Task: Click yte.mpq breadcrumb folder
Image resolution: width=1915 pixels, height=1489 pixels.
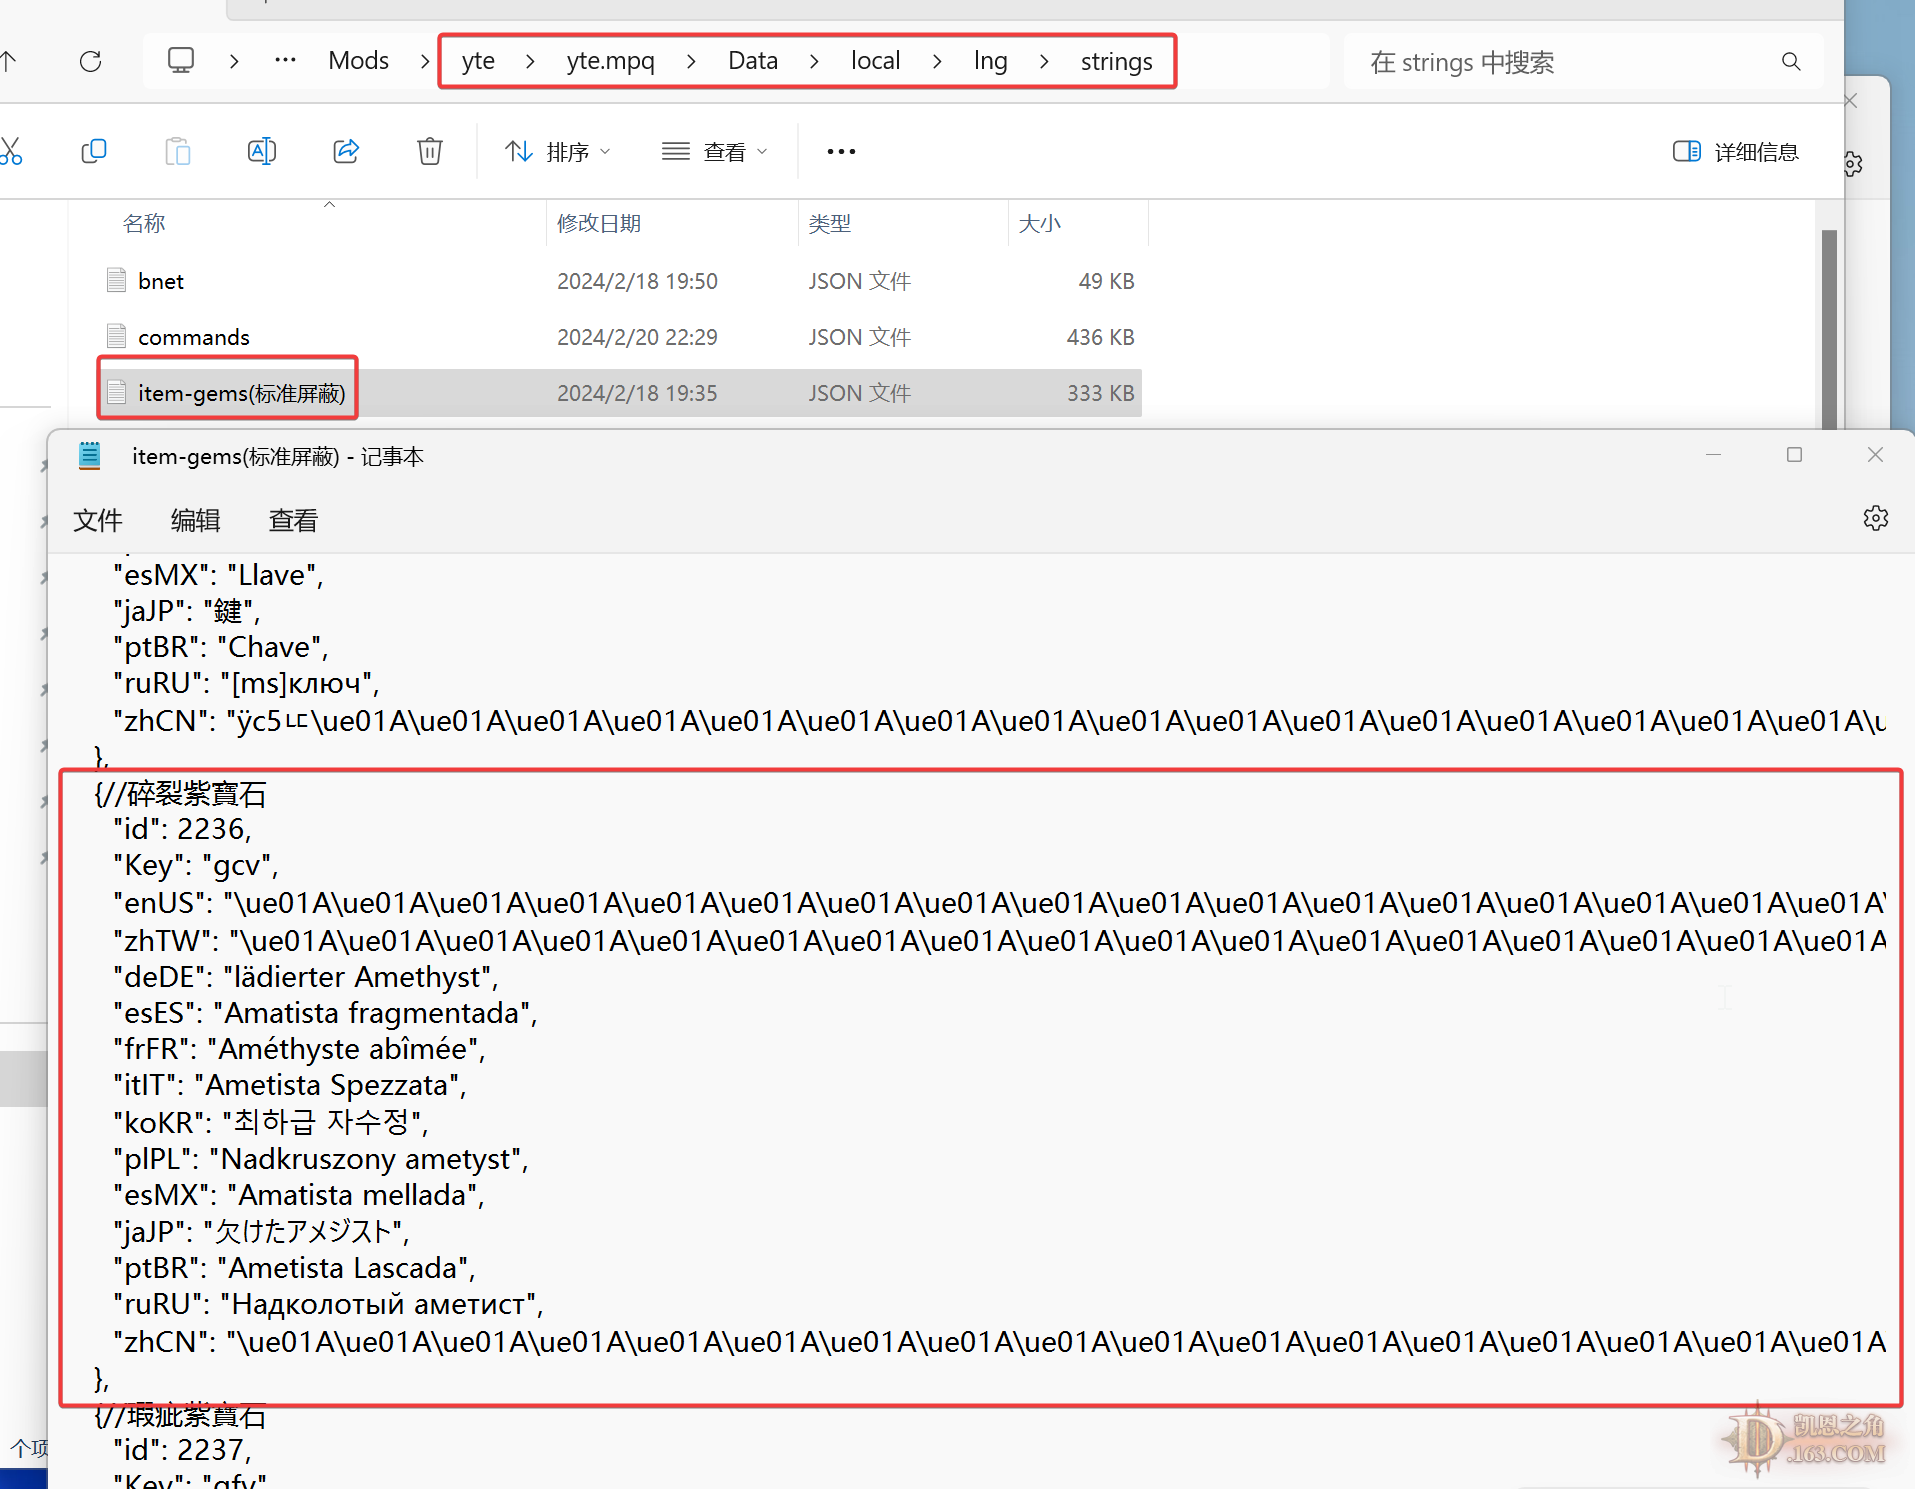Action: click(x=610, y=61)
